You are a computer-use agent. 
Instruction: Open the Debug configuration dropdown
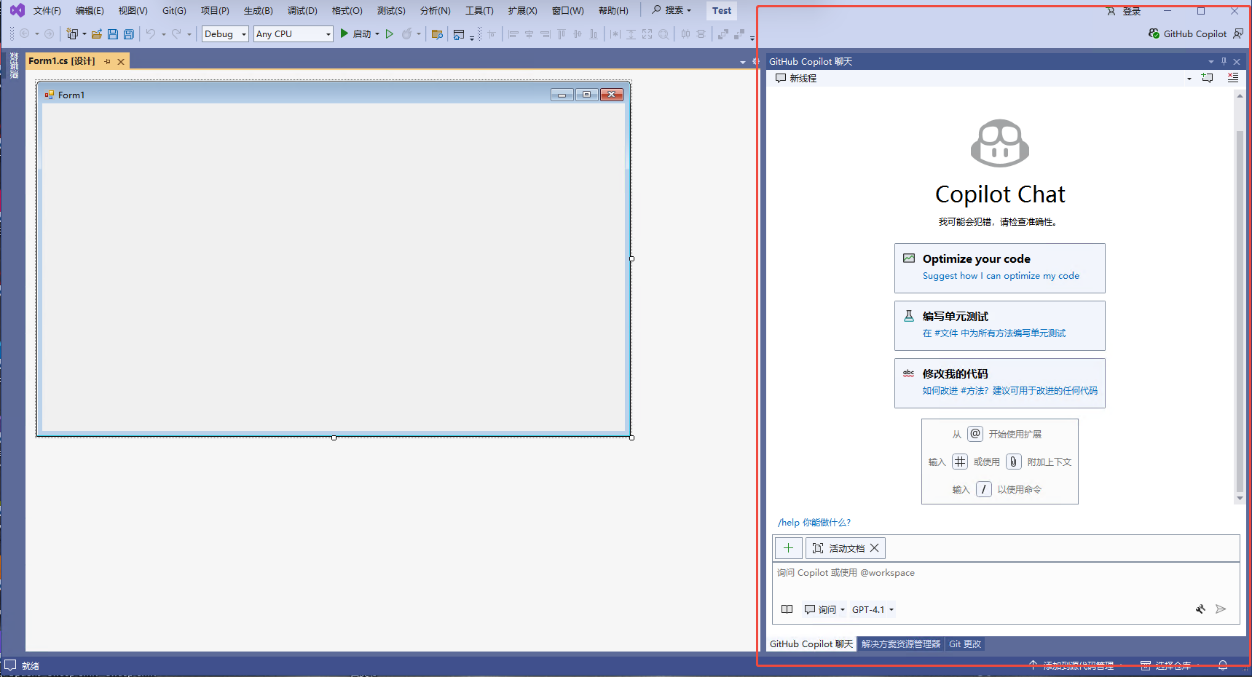(225, 34)
